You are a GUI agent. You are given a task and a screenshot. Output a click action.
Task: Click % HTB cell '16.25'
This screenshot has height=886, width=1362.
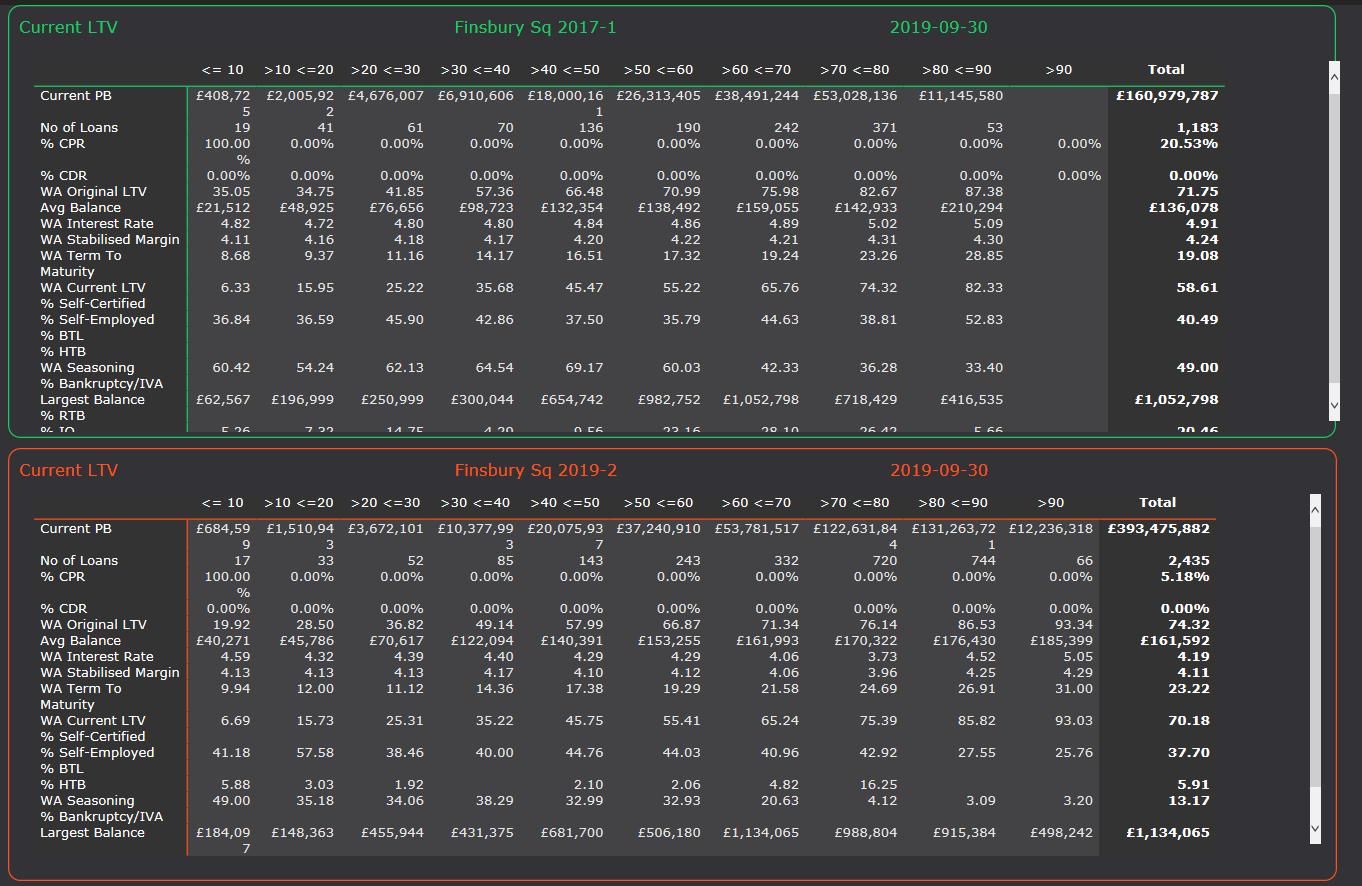[879, 785]
